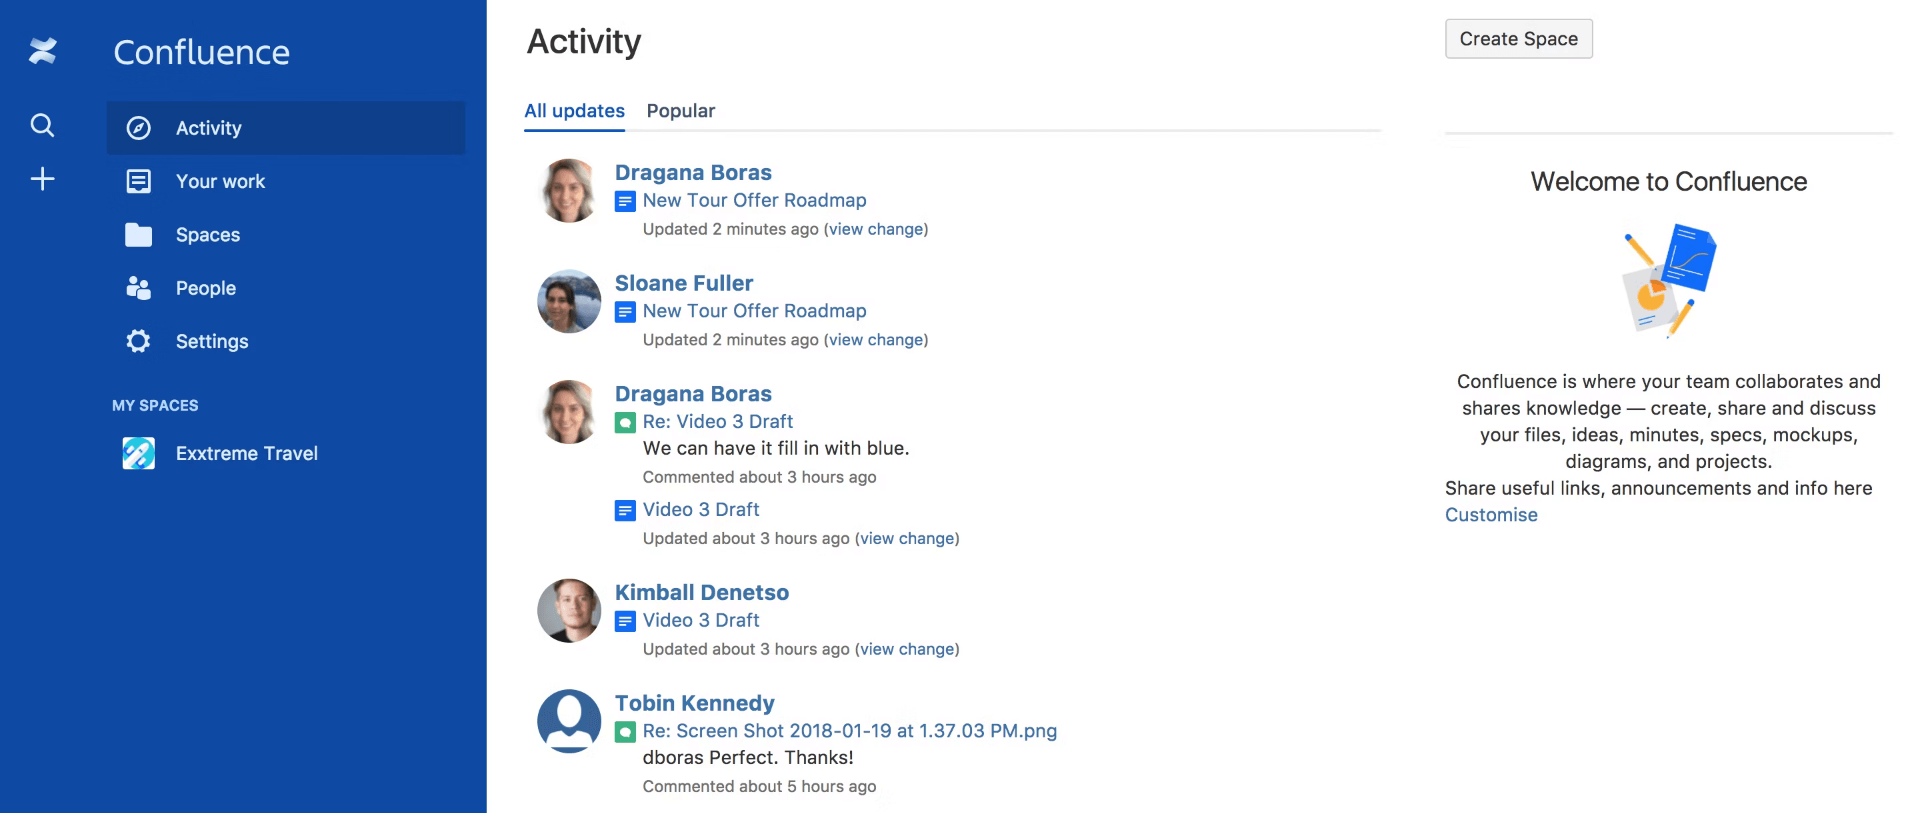This screenshot has width=1920, height=813.
Task: Open Sloane's New Tour Offer Roadmap page
Action: coord(755,312)
